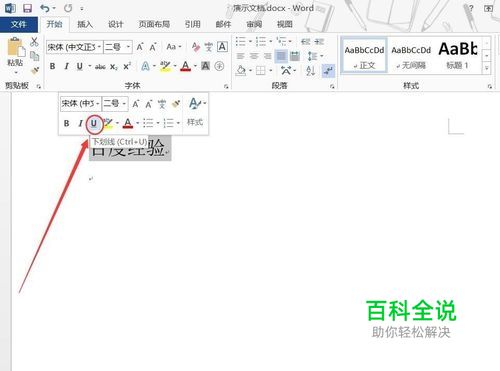Viewport: 500px width, 371px height.
Task: Toggle Underline in the ribbon
Action: coord(80,66)
